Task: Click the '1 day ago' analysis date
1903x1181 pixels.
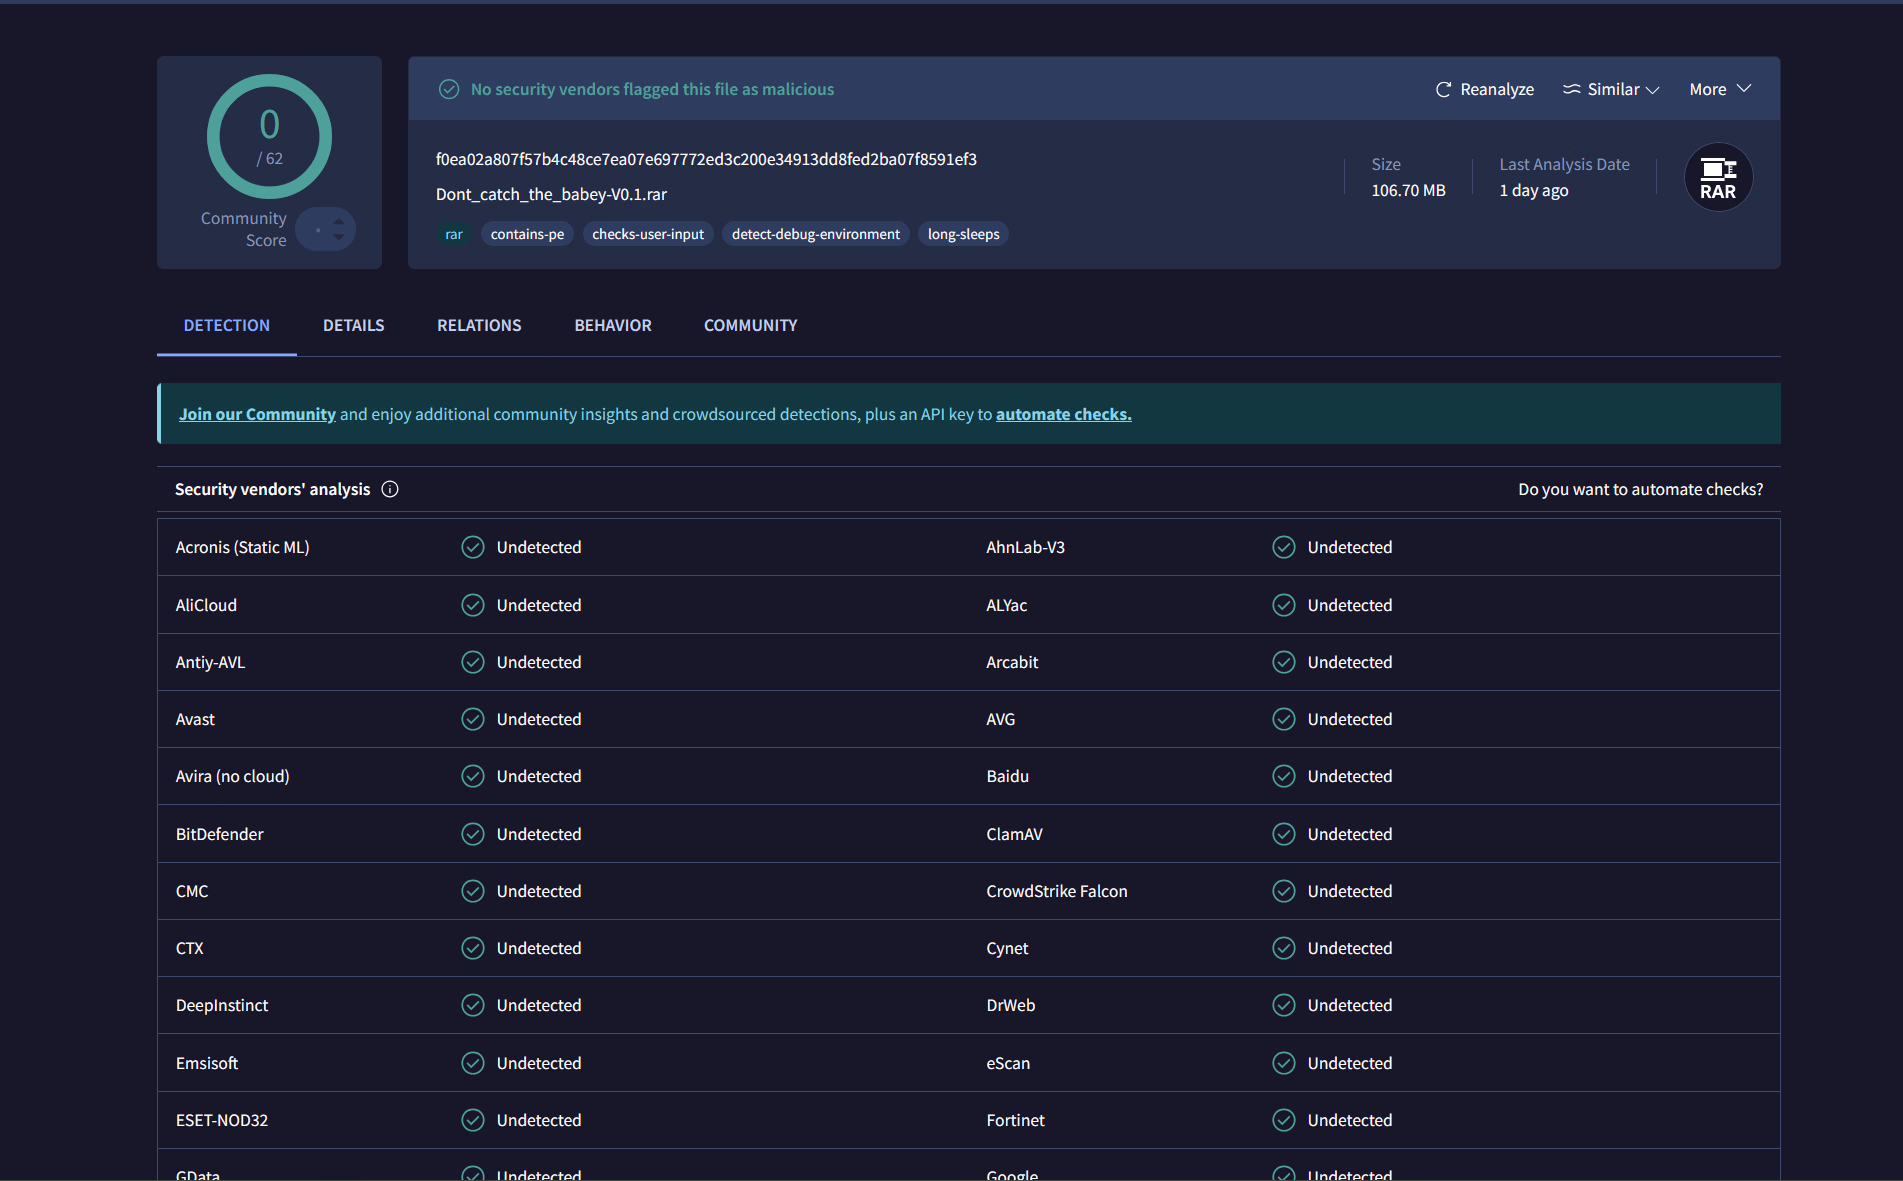Action: 1534,190
